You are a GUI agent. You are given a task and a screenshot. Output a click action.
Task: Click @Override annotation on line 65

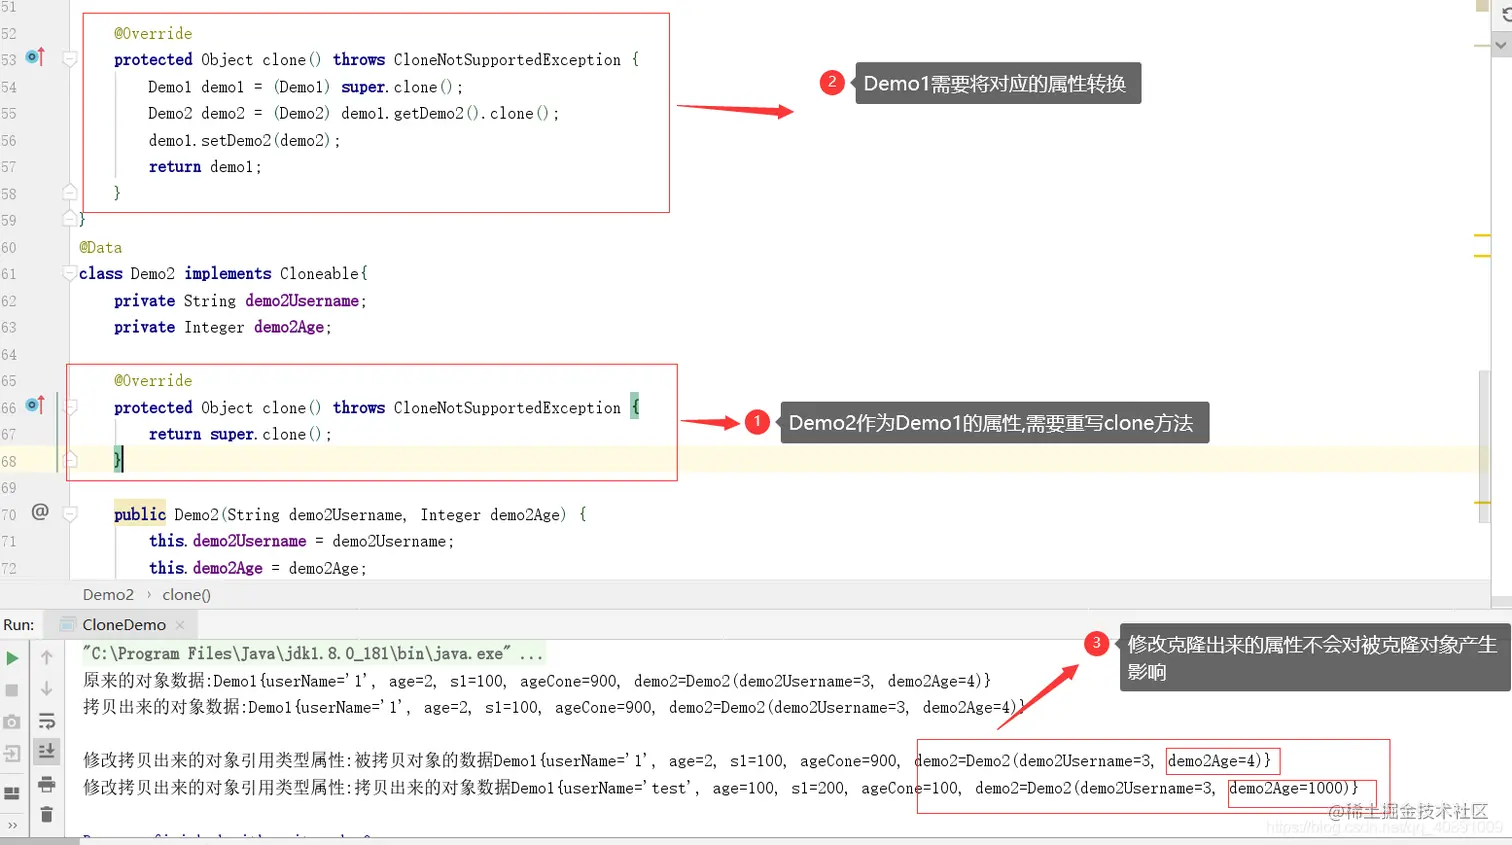tap(153, 380)
